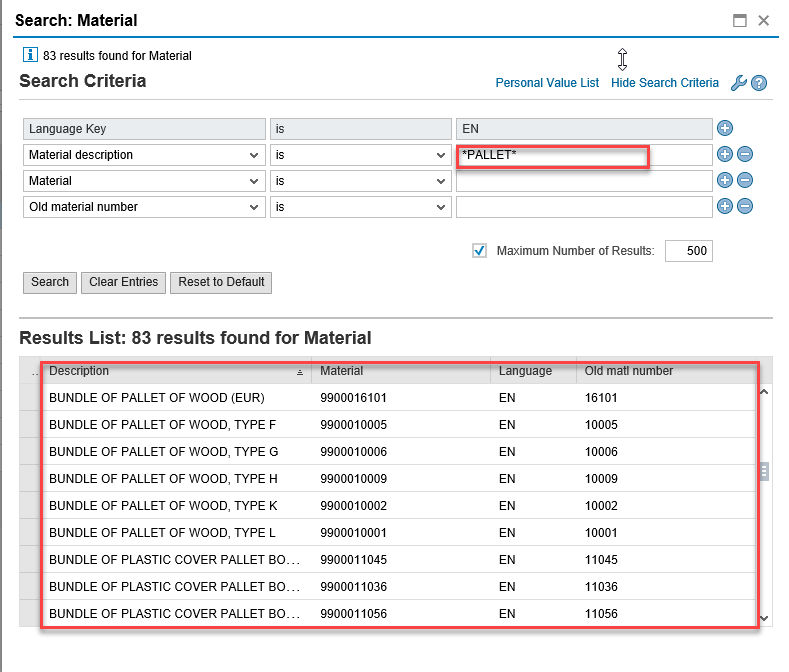
Task: Open the operator dropdown for Material description
Action: [x=440, y=155]
